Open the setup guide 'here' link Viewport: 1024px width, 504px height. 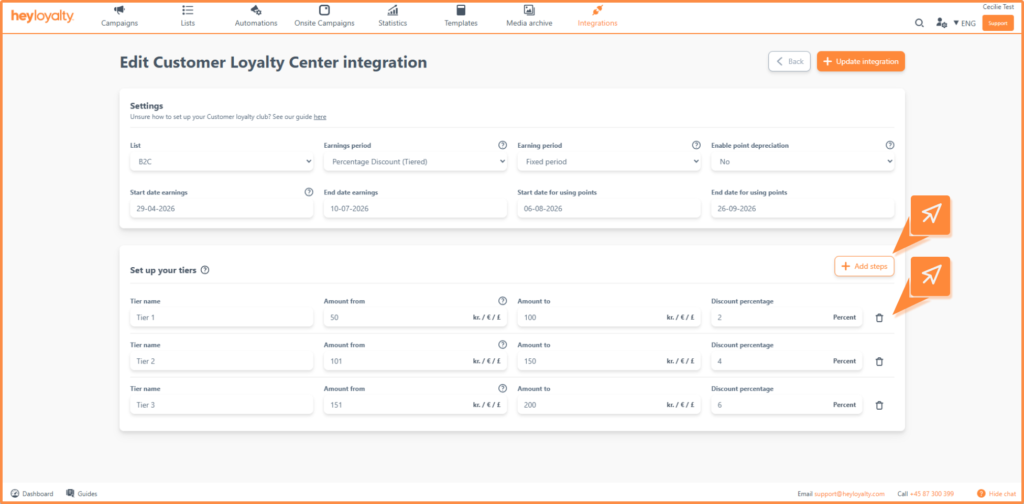[320, 117]
